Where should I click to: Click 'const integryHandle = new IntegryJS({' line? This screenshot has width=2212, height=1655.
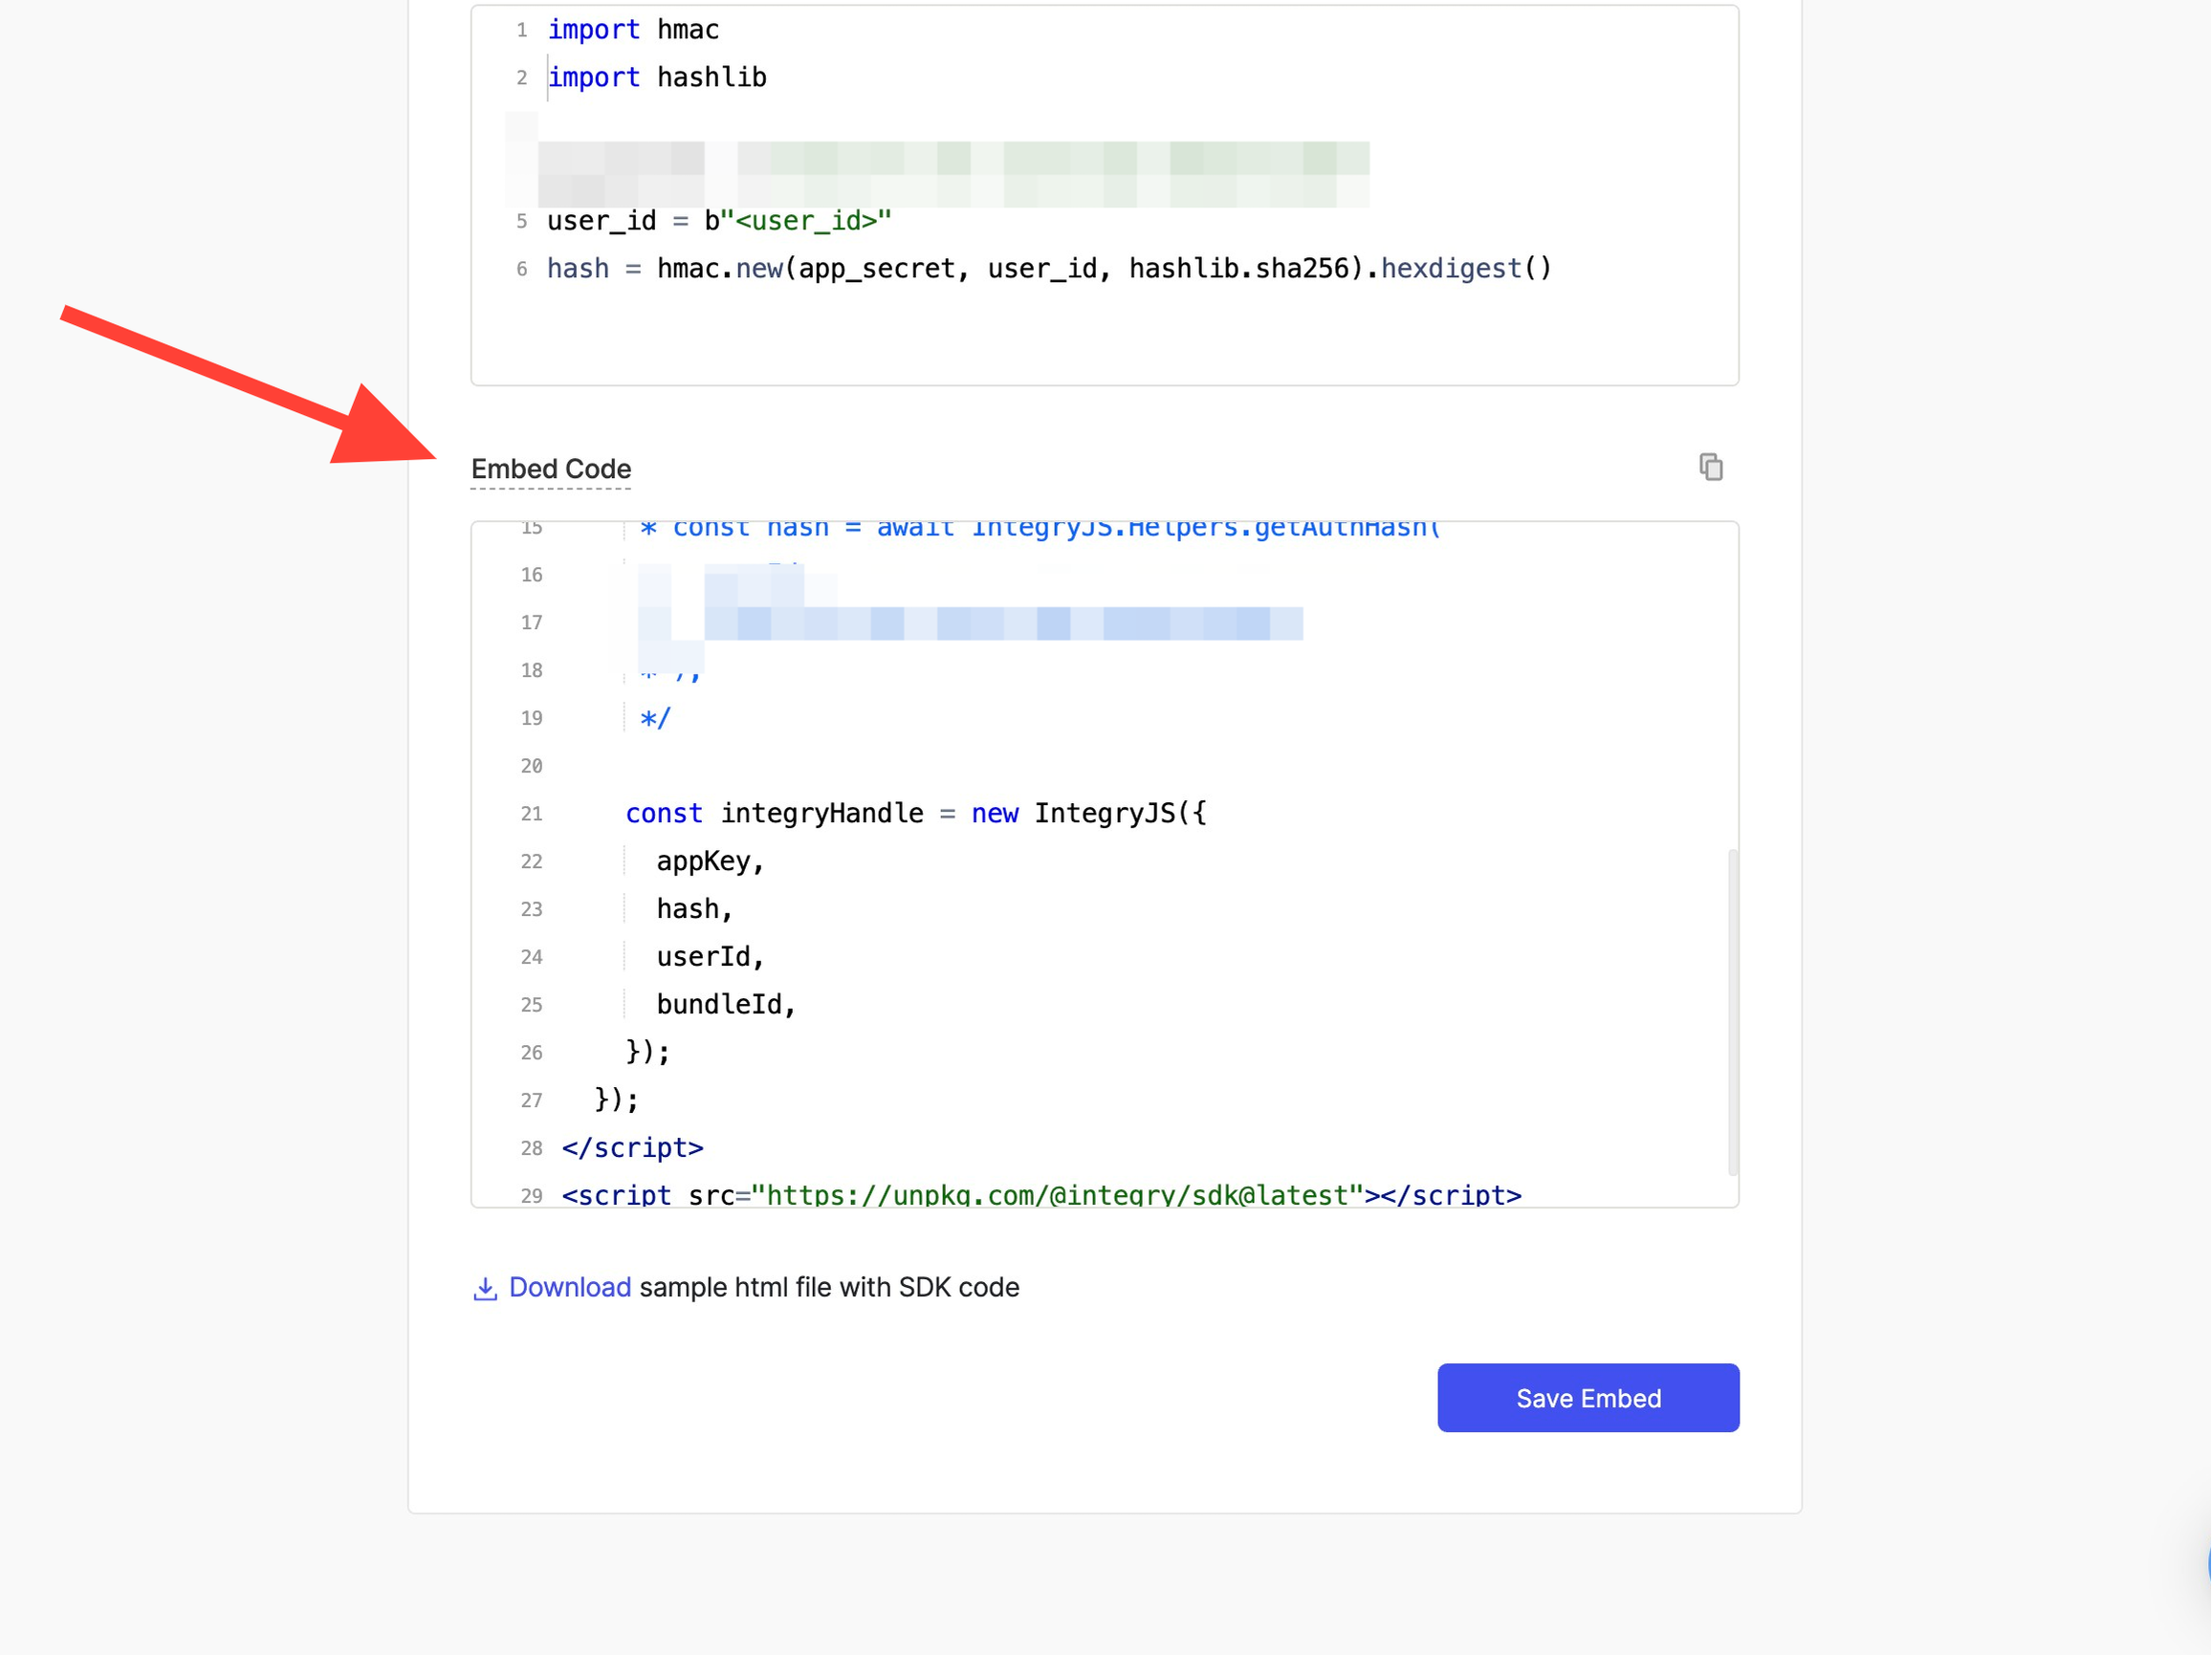[916, 813]
